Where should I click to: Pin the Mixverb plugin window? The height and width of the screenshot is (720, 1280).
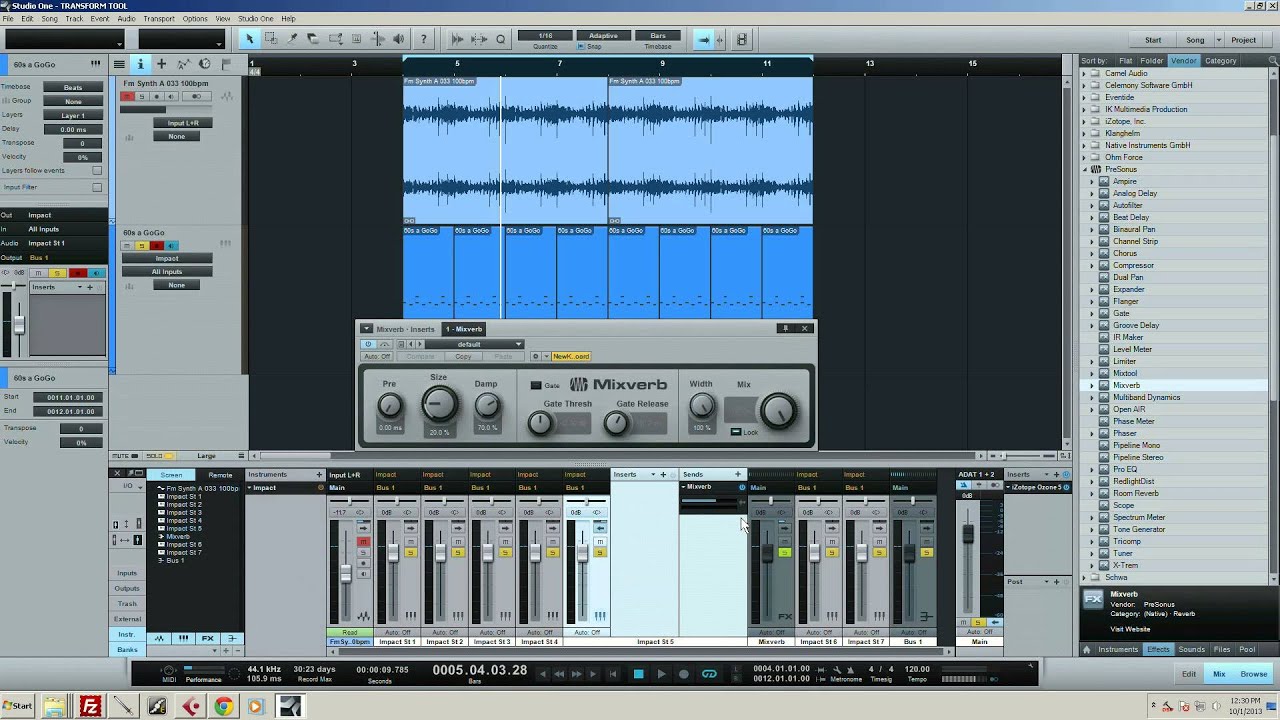pos(786,328)
